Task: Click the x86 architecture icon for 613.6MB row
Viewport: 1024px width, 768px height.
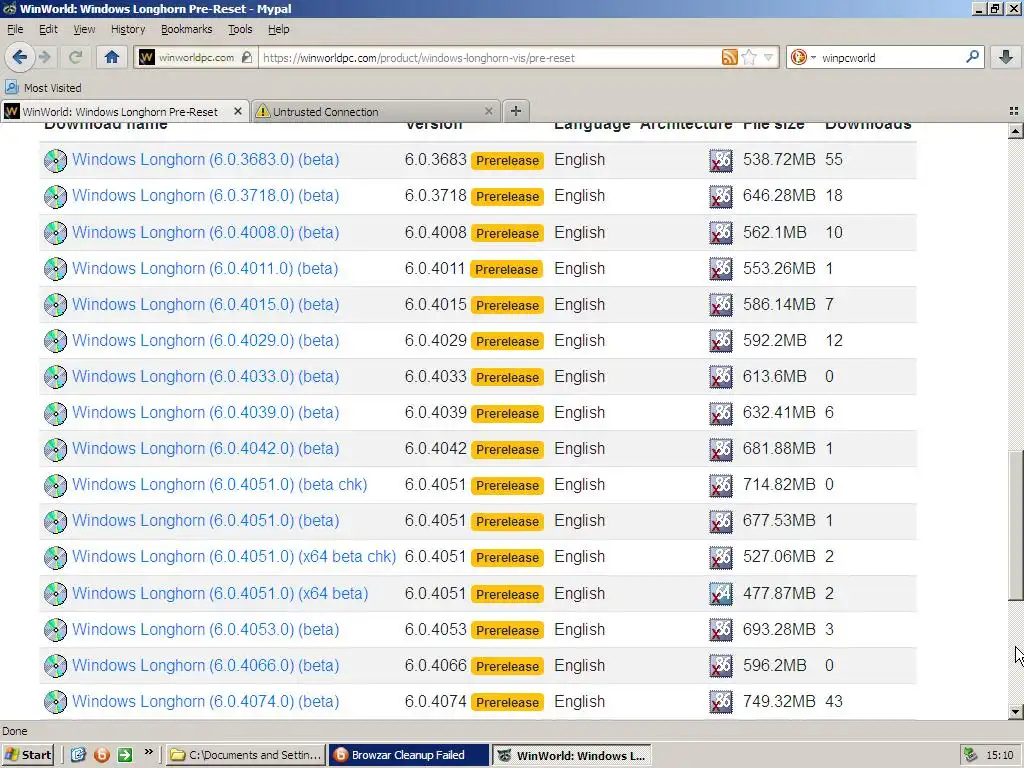Action: [x=721, y=377]
